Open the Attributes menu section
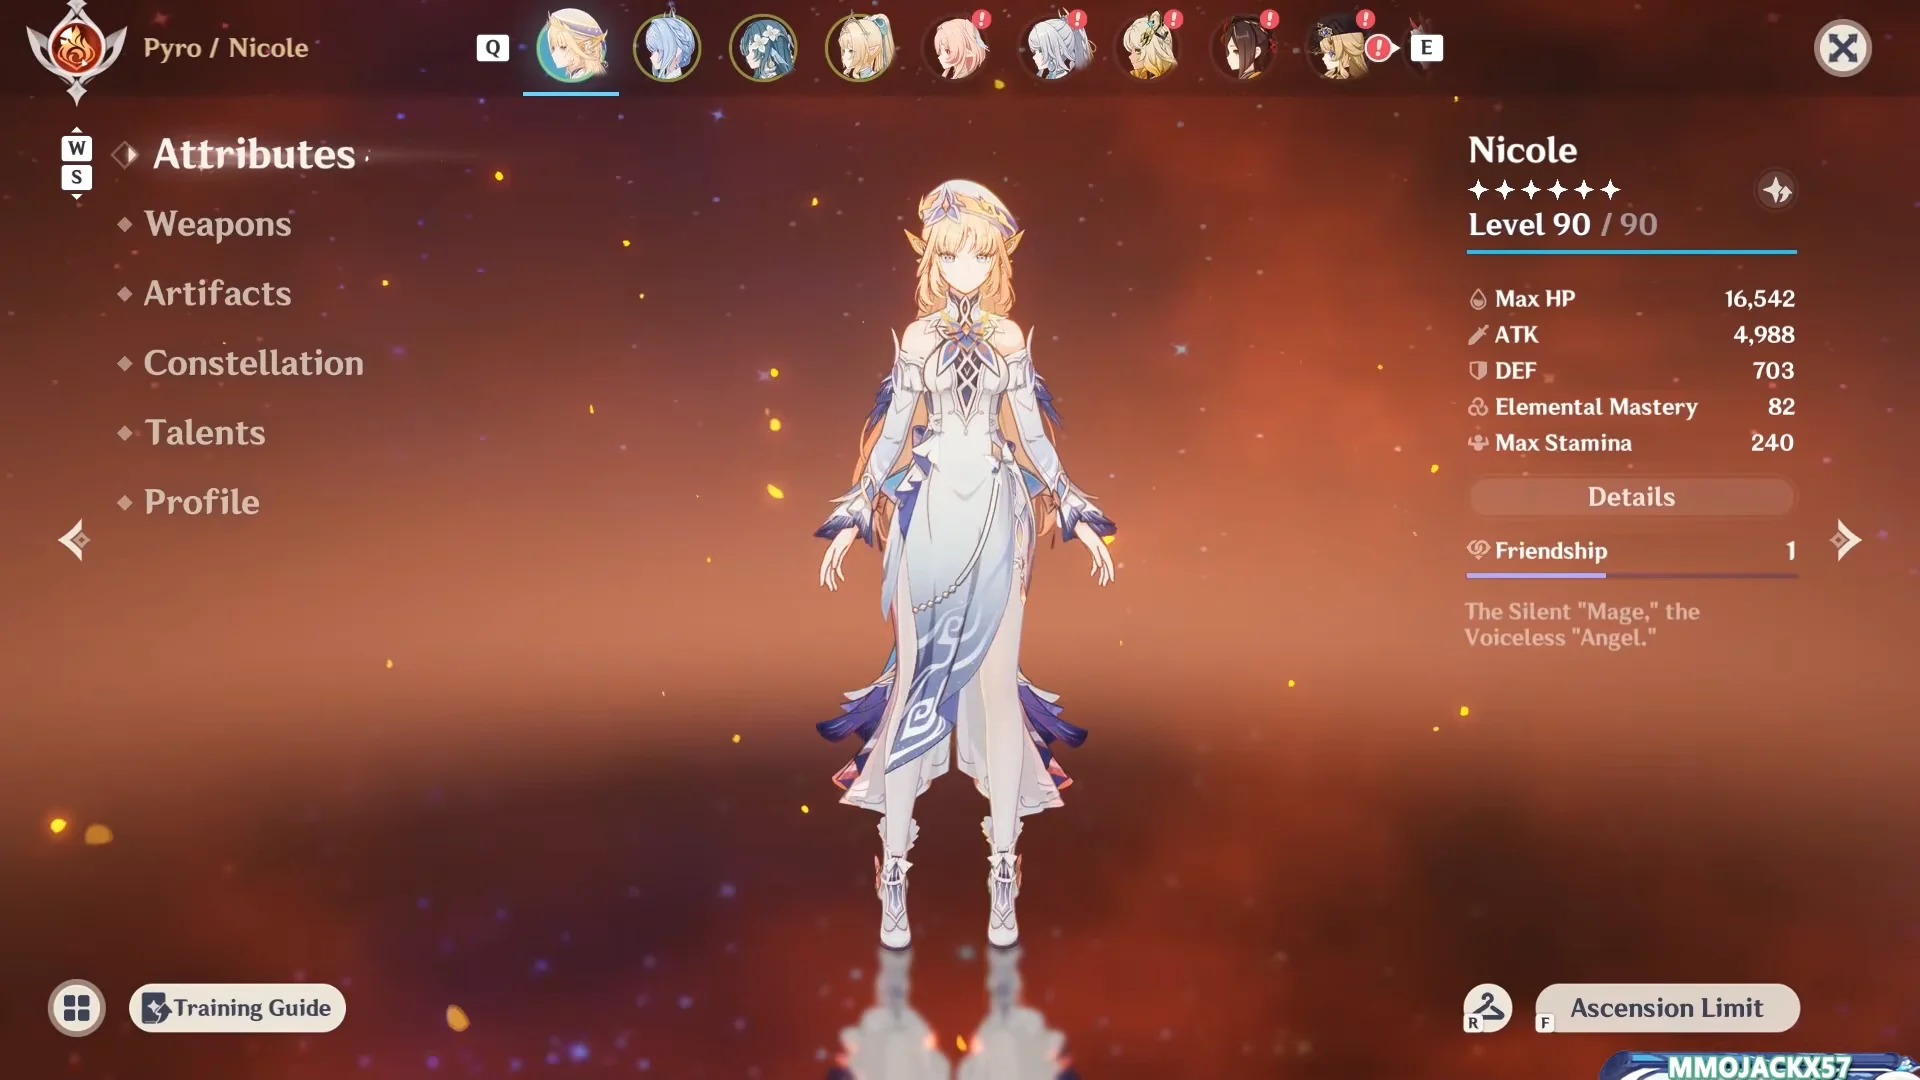1920x1080 pixels. 254,154
